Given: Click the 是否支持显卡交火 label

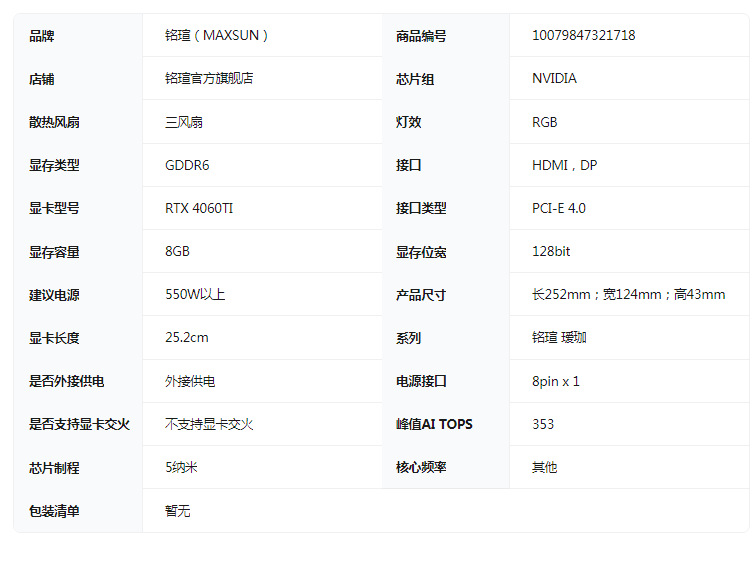Looking at the screenshot, I should point(79,424).
